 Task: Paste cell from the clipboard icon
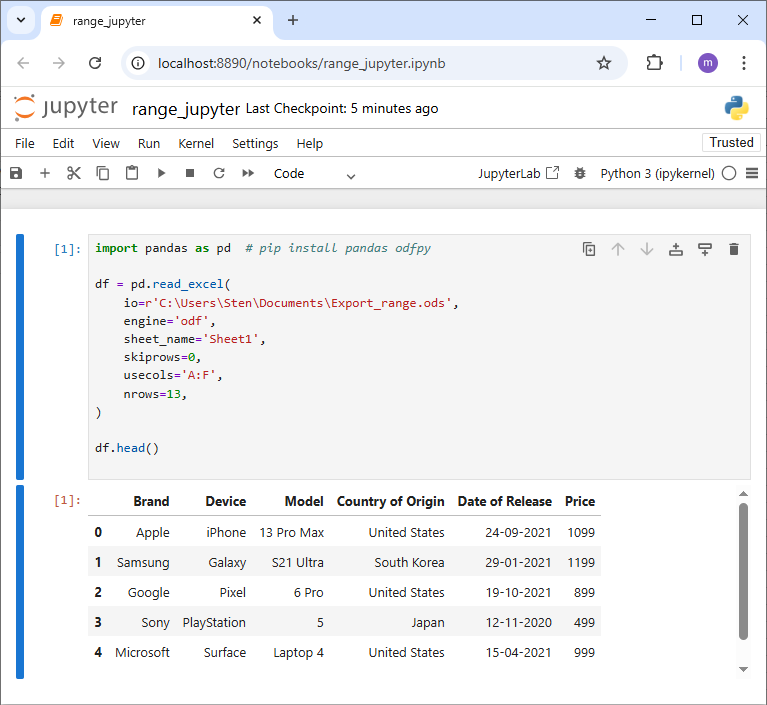[x=132, y=173]
